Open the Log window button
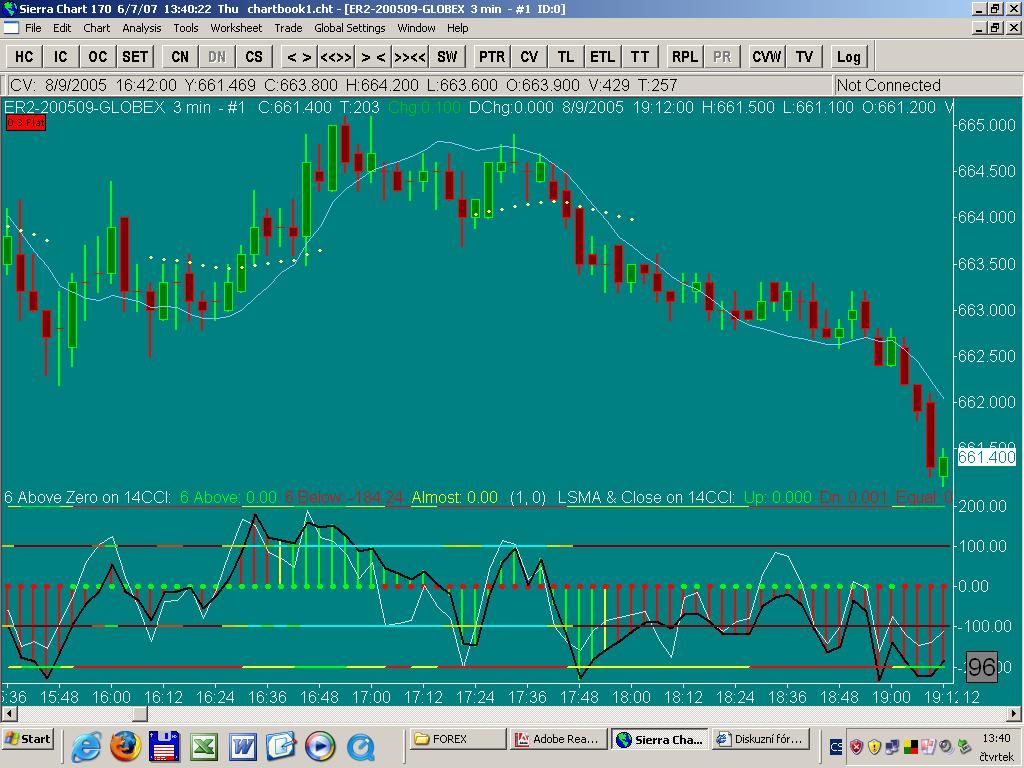Image resolution: width=1024 pixels, height=768 pixels. 848,57
